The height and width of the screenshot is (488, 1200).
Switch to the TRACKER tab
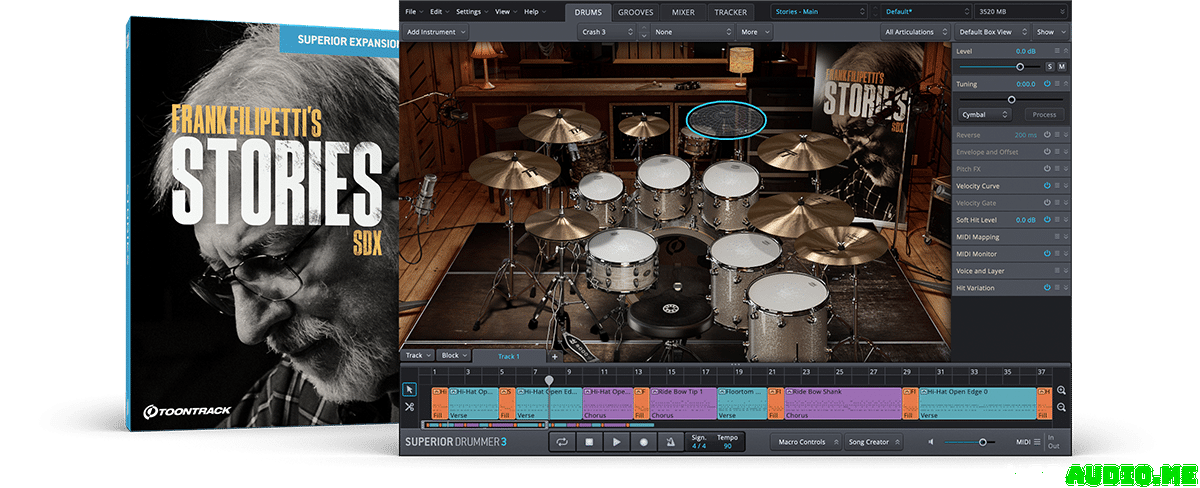click(x=730, y=12)
